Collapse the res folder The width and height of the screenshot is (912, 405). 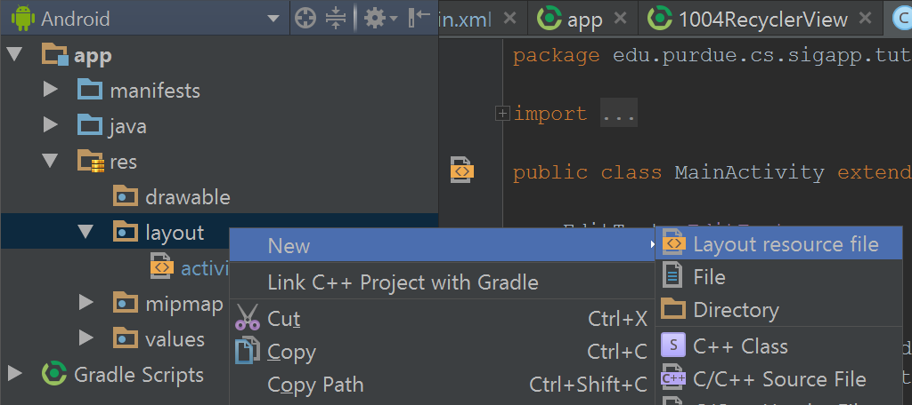tap(51, 161)
